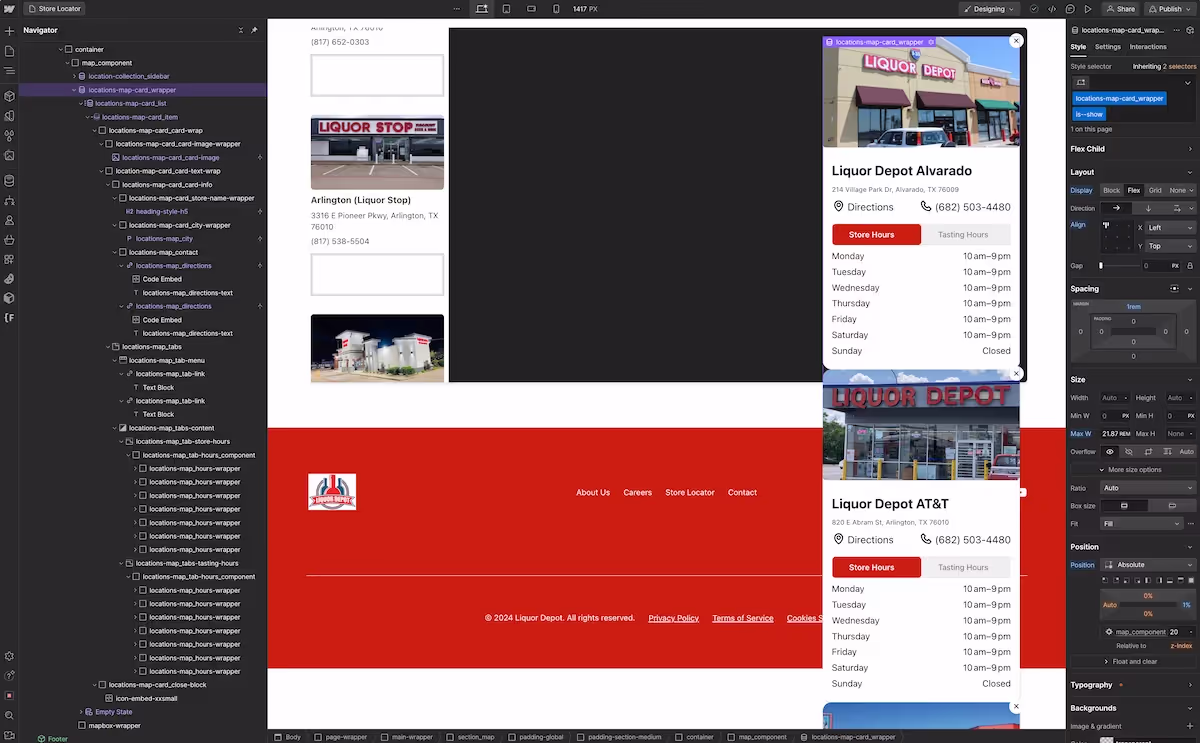This screenshot has width=1200, height=743.
Task: Collapse all Navigator items icon
Action: [x=241, y=30]
